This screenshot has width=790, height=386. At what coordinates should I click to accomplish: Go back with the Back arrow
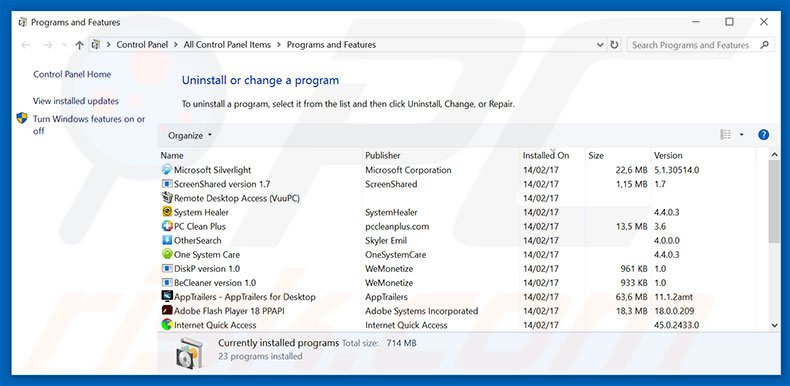click(25, 45)
